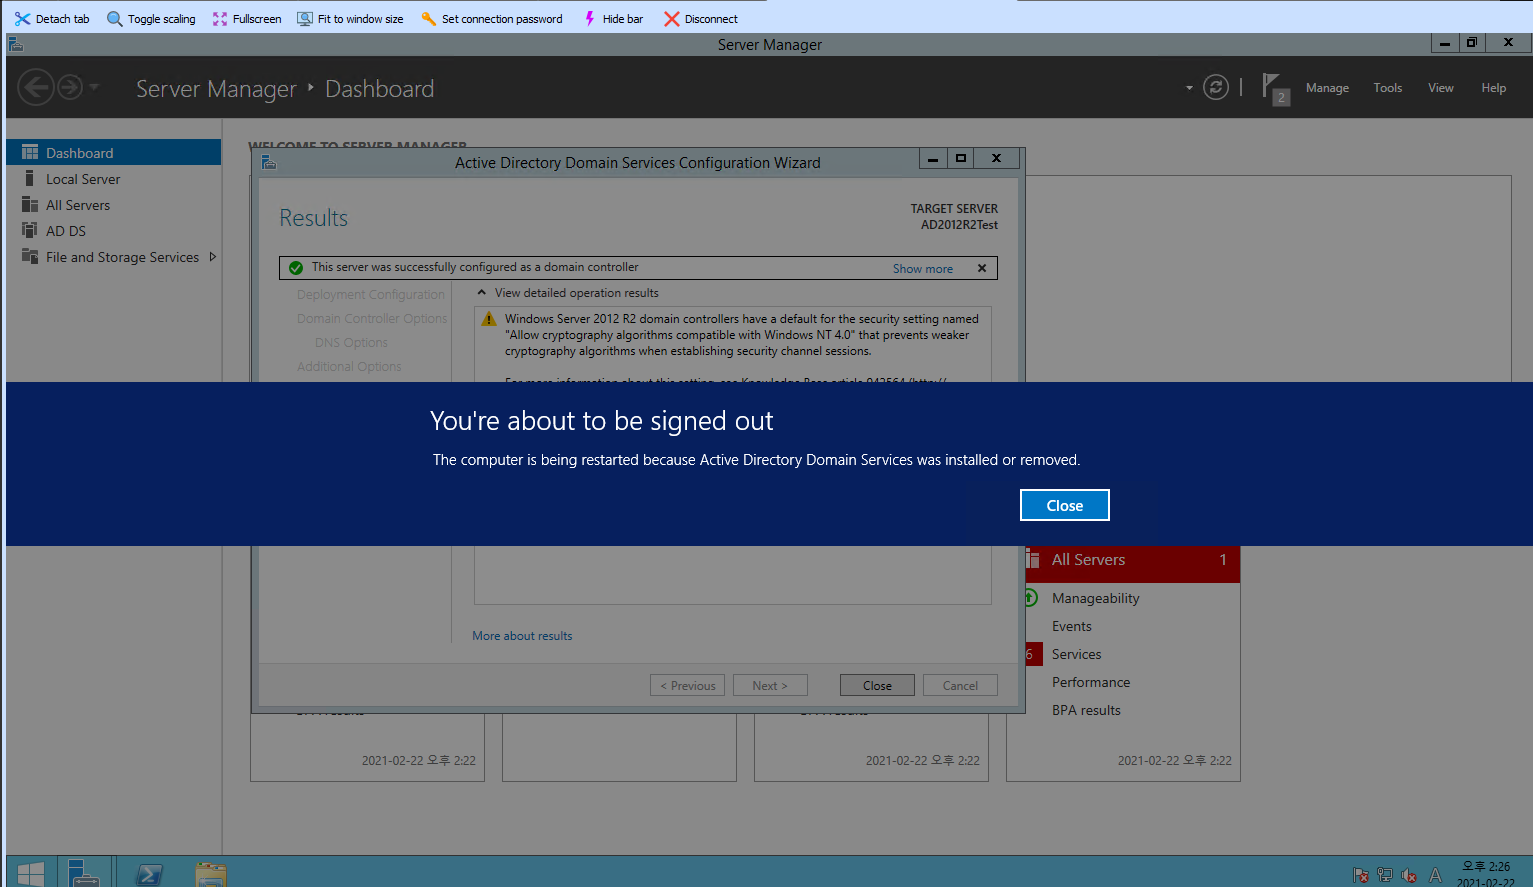Click Show more in the results message

[x=922, y=269]
